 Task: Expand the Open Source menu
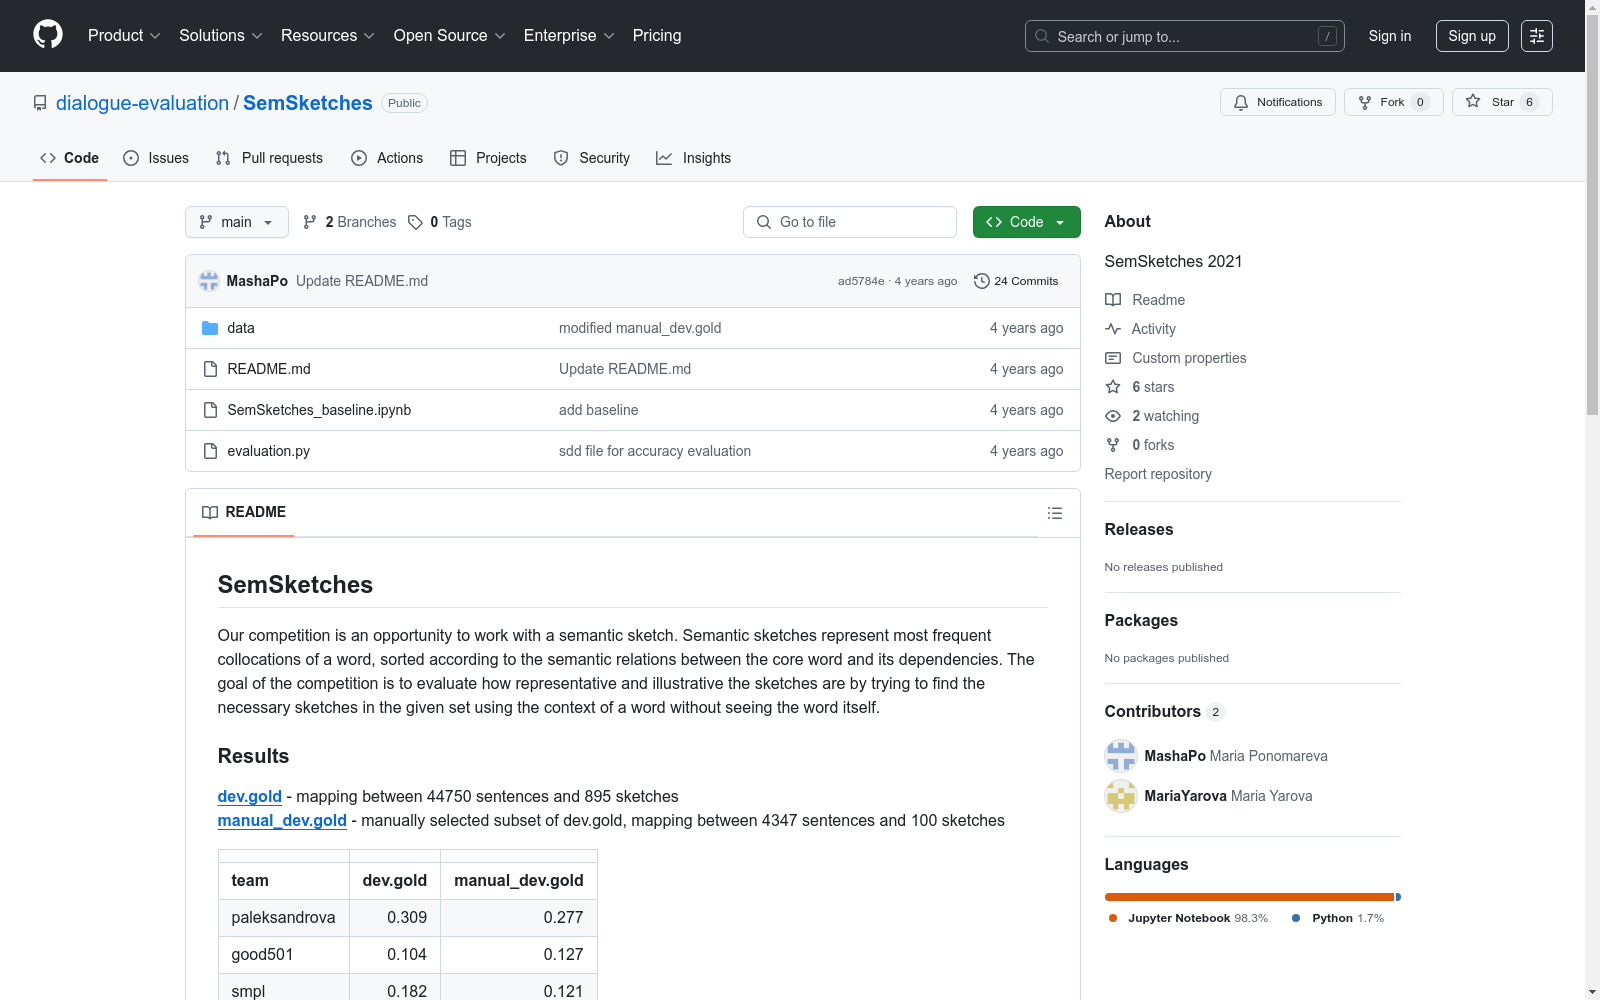(450, 35)
